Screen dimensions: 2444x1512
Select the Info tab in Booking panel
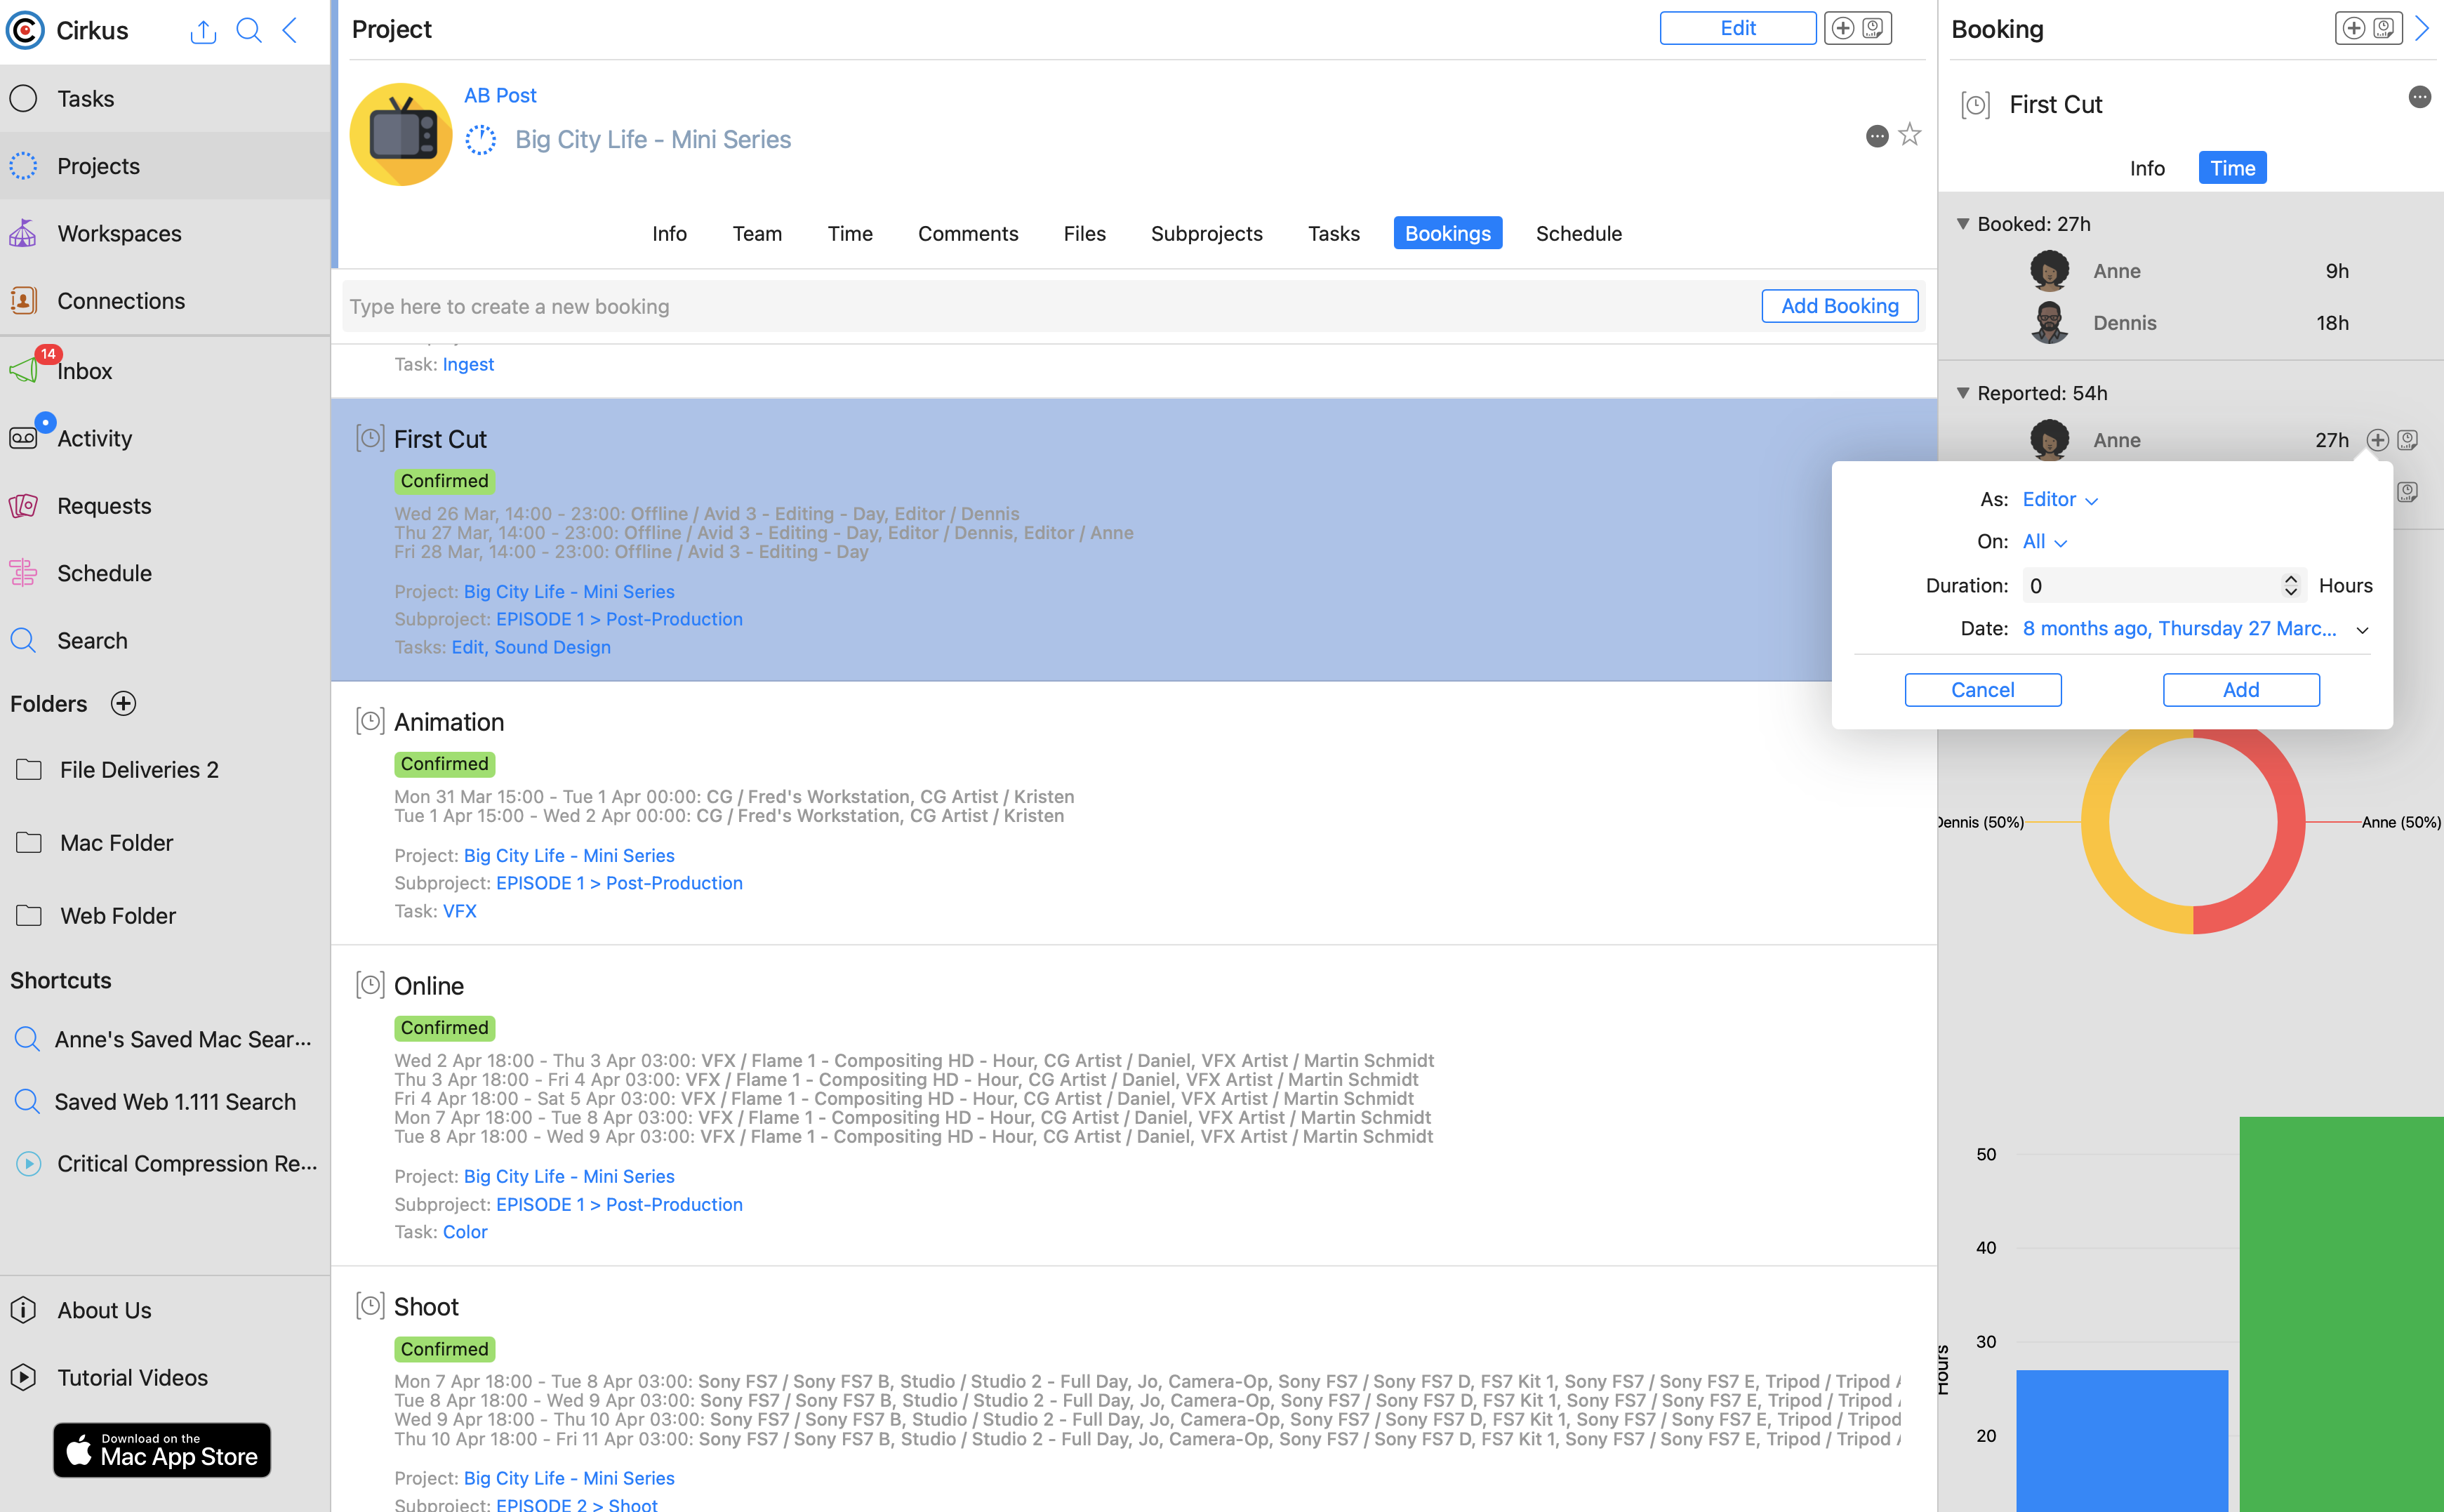(2146, 168)
